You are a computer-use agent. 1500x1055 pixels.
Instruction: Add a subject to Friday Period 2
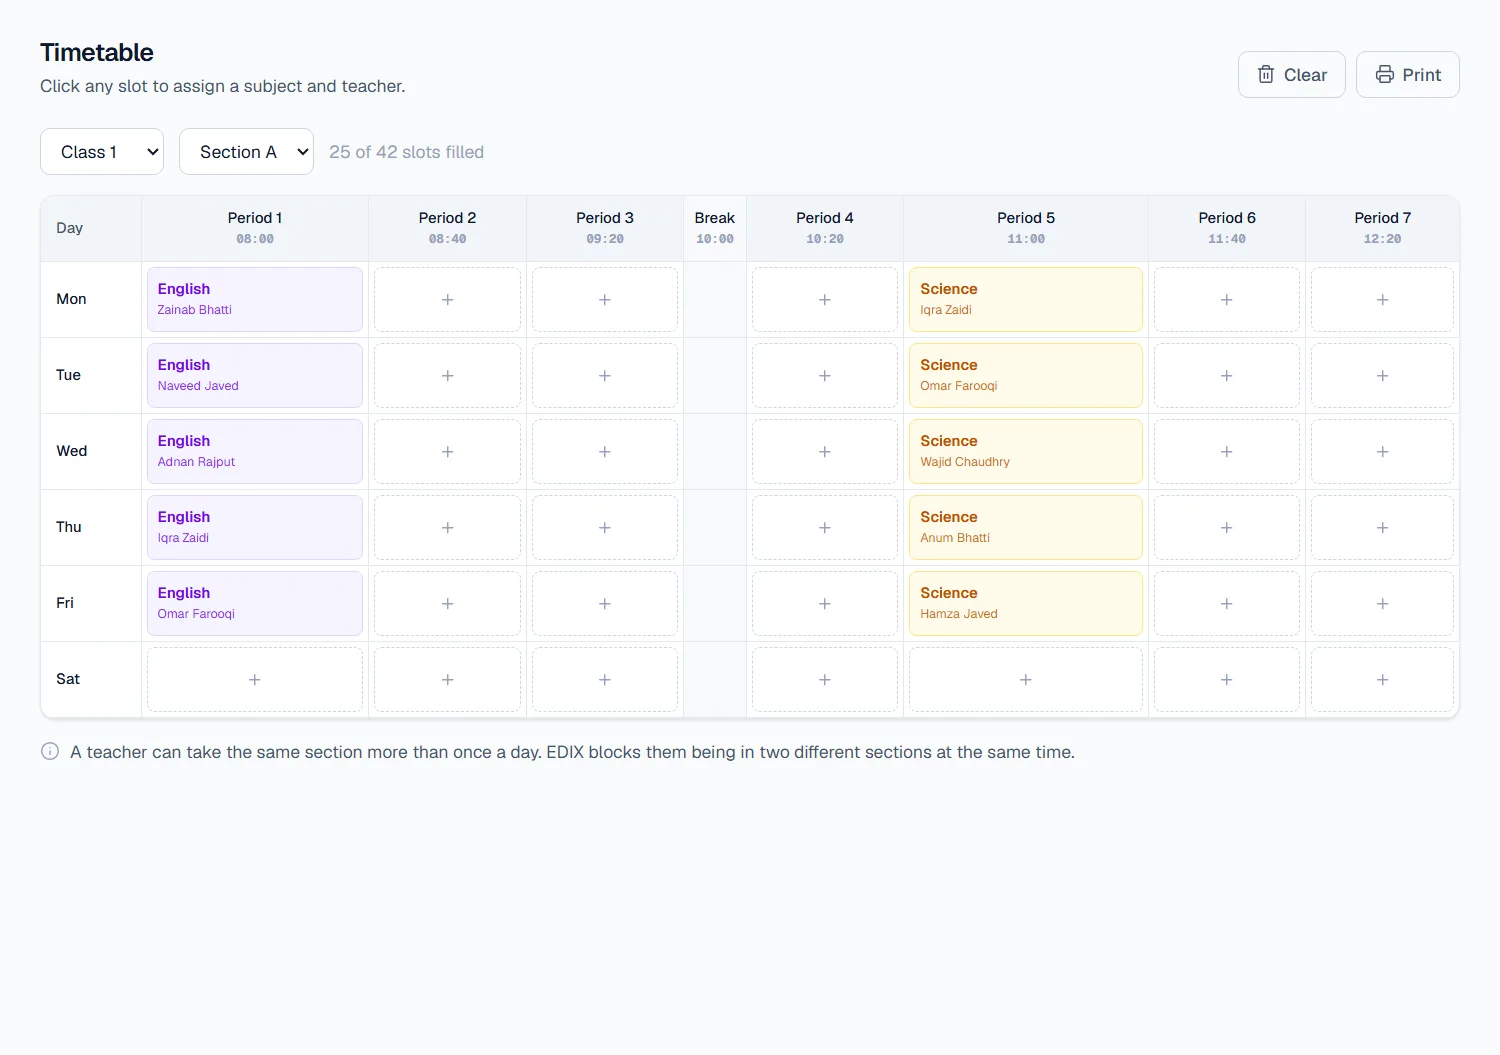pos(447,603)
